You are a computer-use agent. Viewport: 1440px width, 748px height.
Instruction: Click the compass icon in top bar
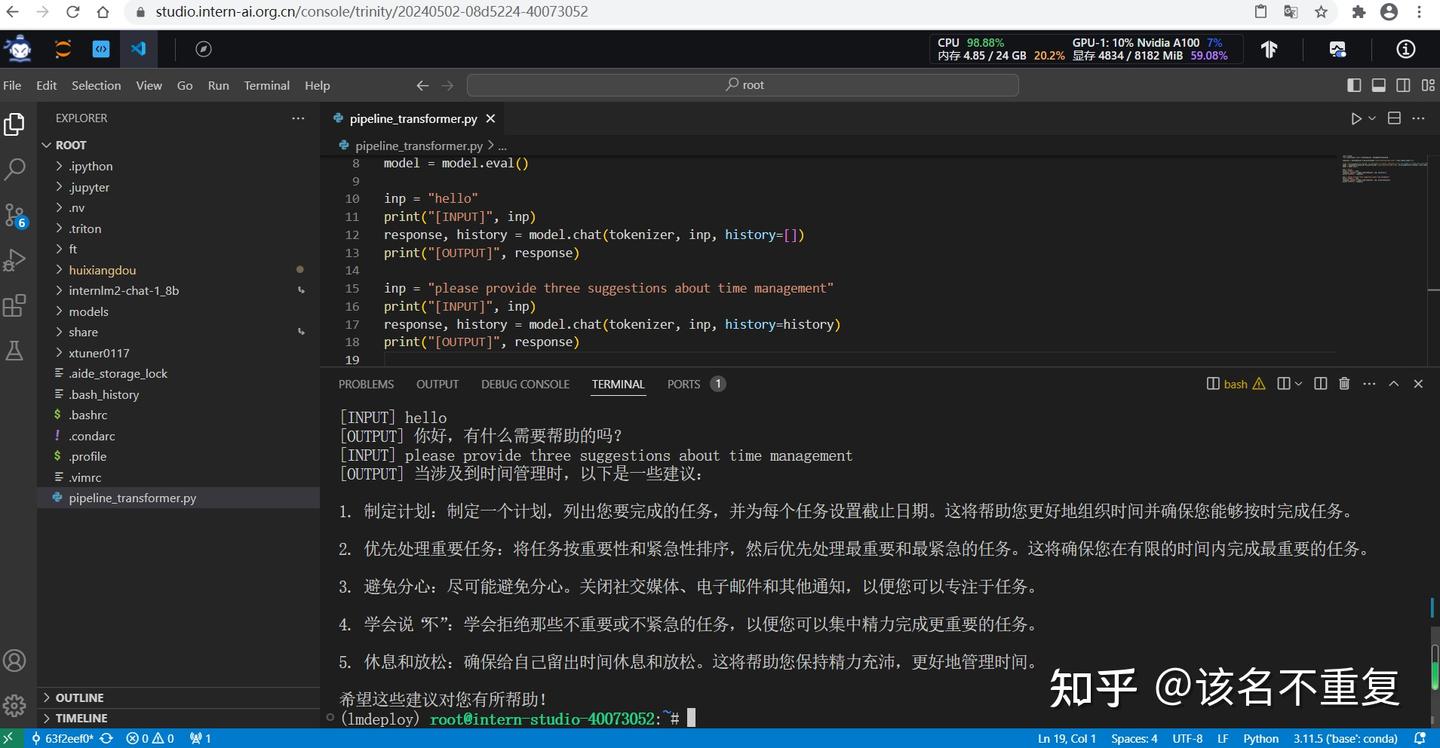(x=203, y=49)
